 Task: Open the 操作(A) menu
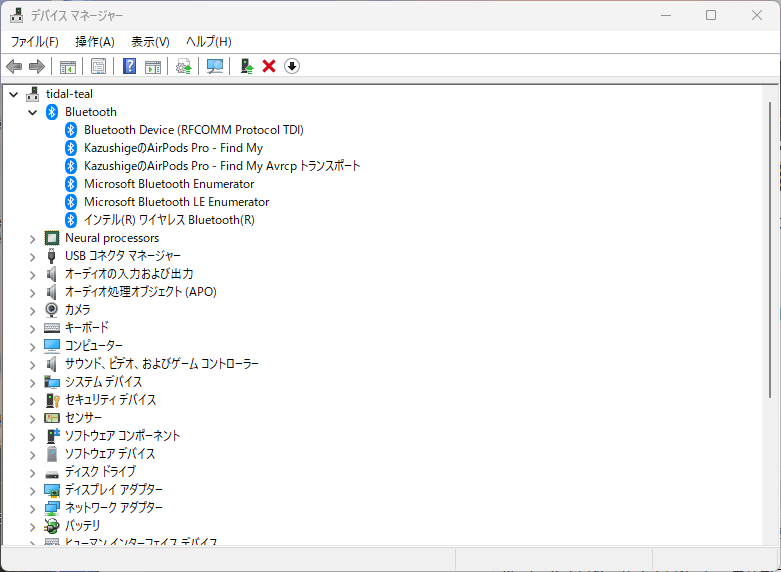coord(95,42)
